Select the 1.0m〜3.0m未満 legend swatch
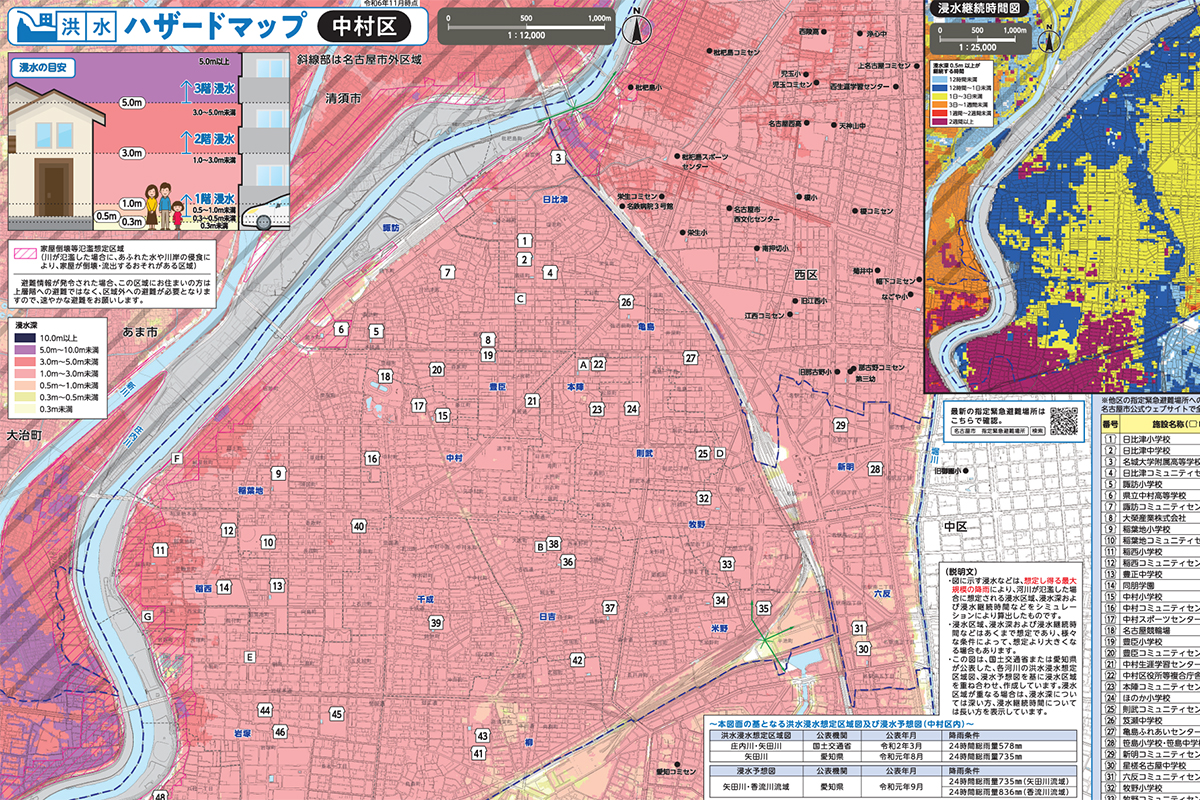Image resolution: width=1200 pixels, height=800 pixels. 27,373
